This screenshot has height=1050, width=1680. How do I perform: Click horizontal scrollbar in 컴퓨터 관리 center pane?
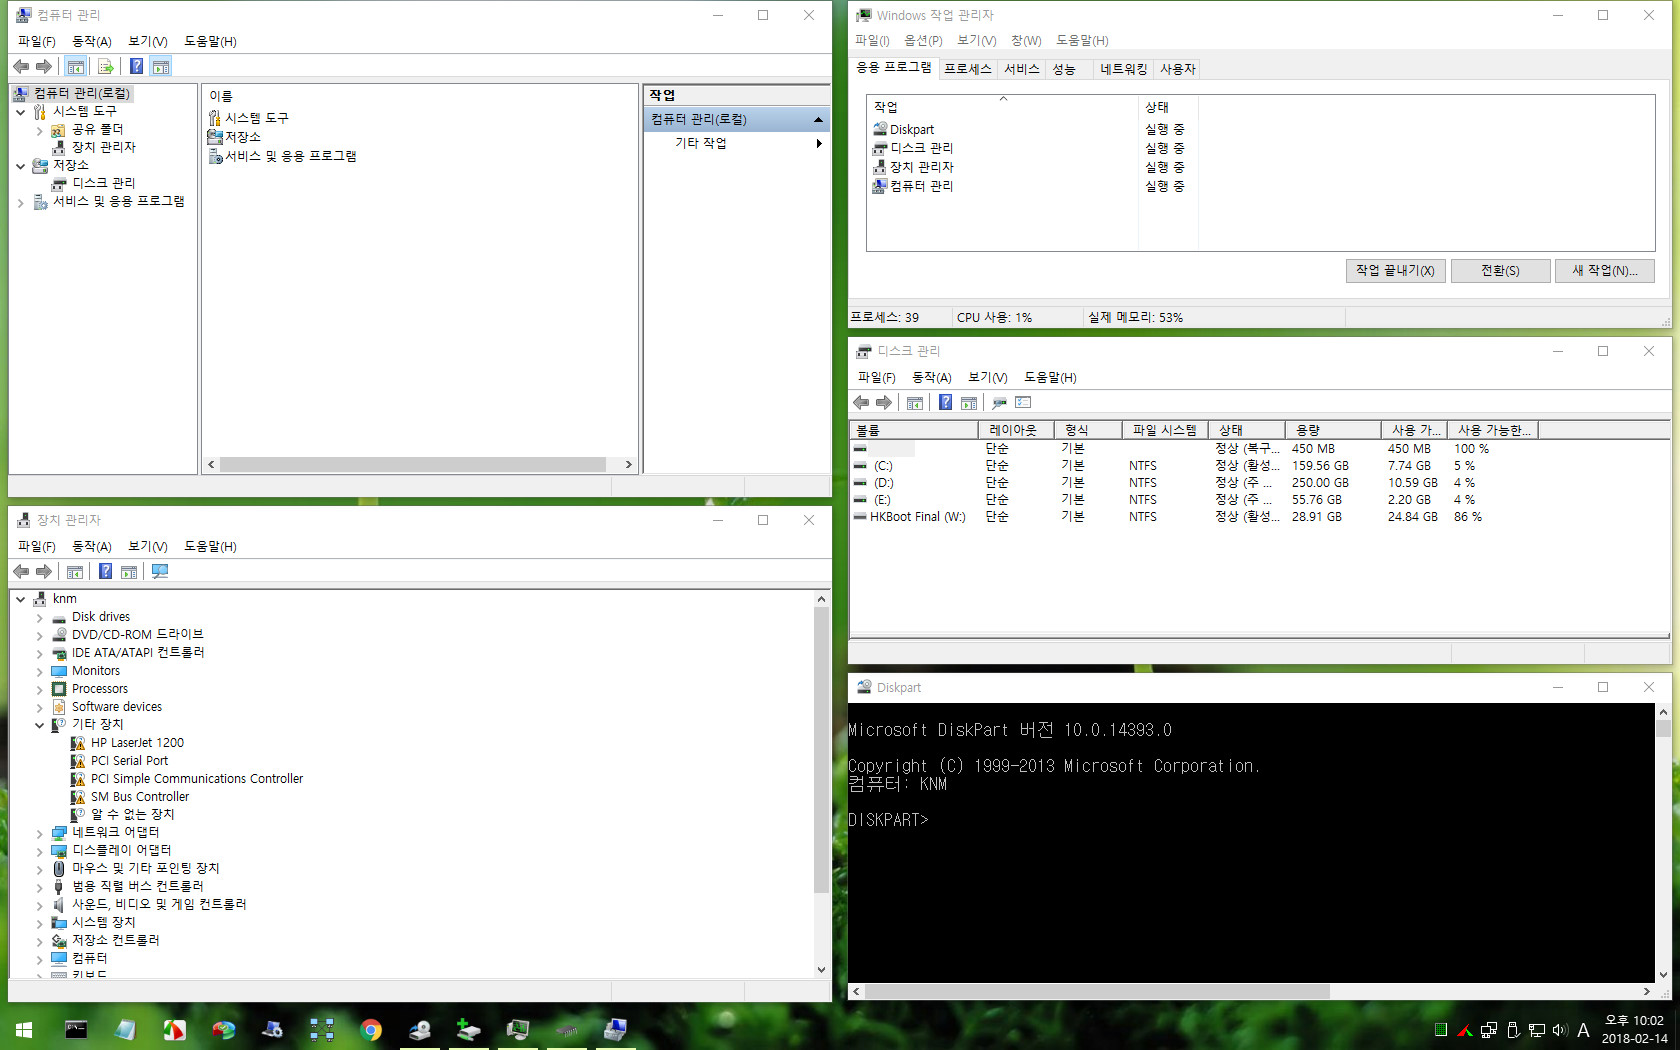pyautogui.click(x=413, y=465)
